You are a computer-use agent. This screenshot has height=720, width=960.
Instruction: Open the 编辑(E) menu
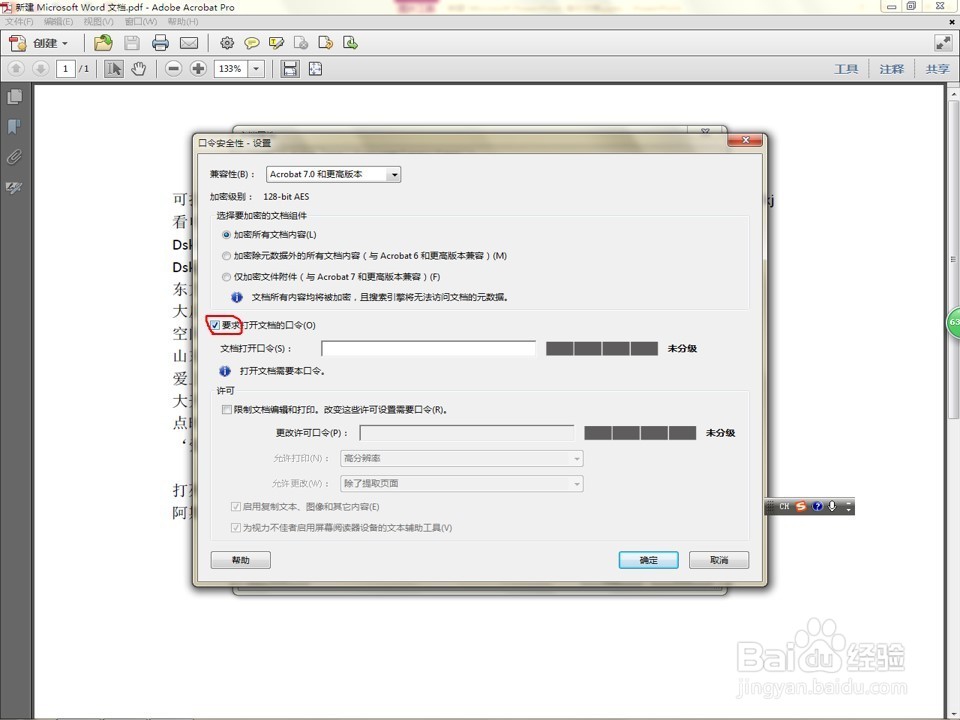click(x=58, y=21)
